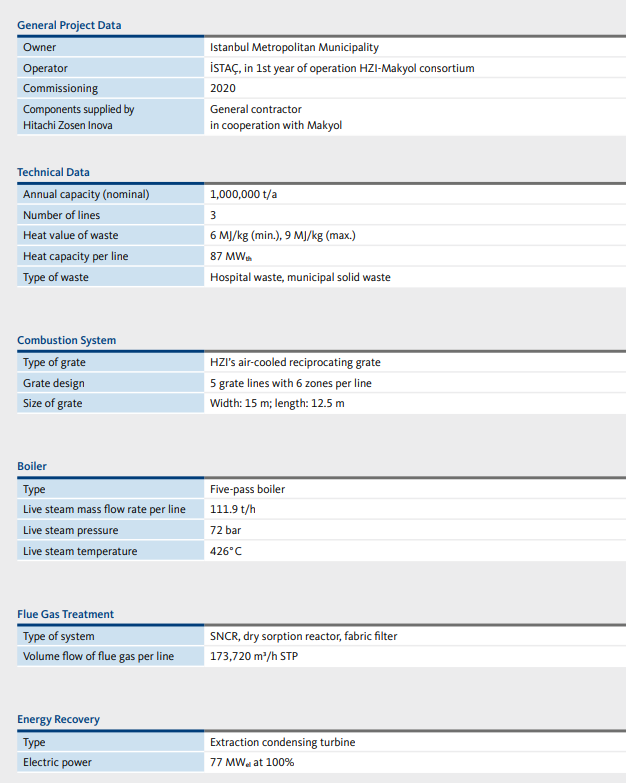
Task: Click the 72 bar live steam pressure value
Action: click(226, 530)
